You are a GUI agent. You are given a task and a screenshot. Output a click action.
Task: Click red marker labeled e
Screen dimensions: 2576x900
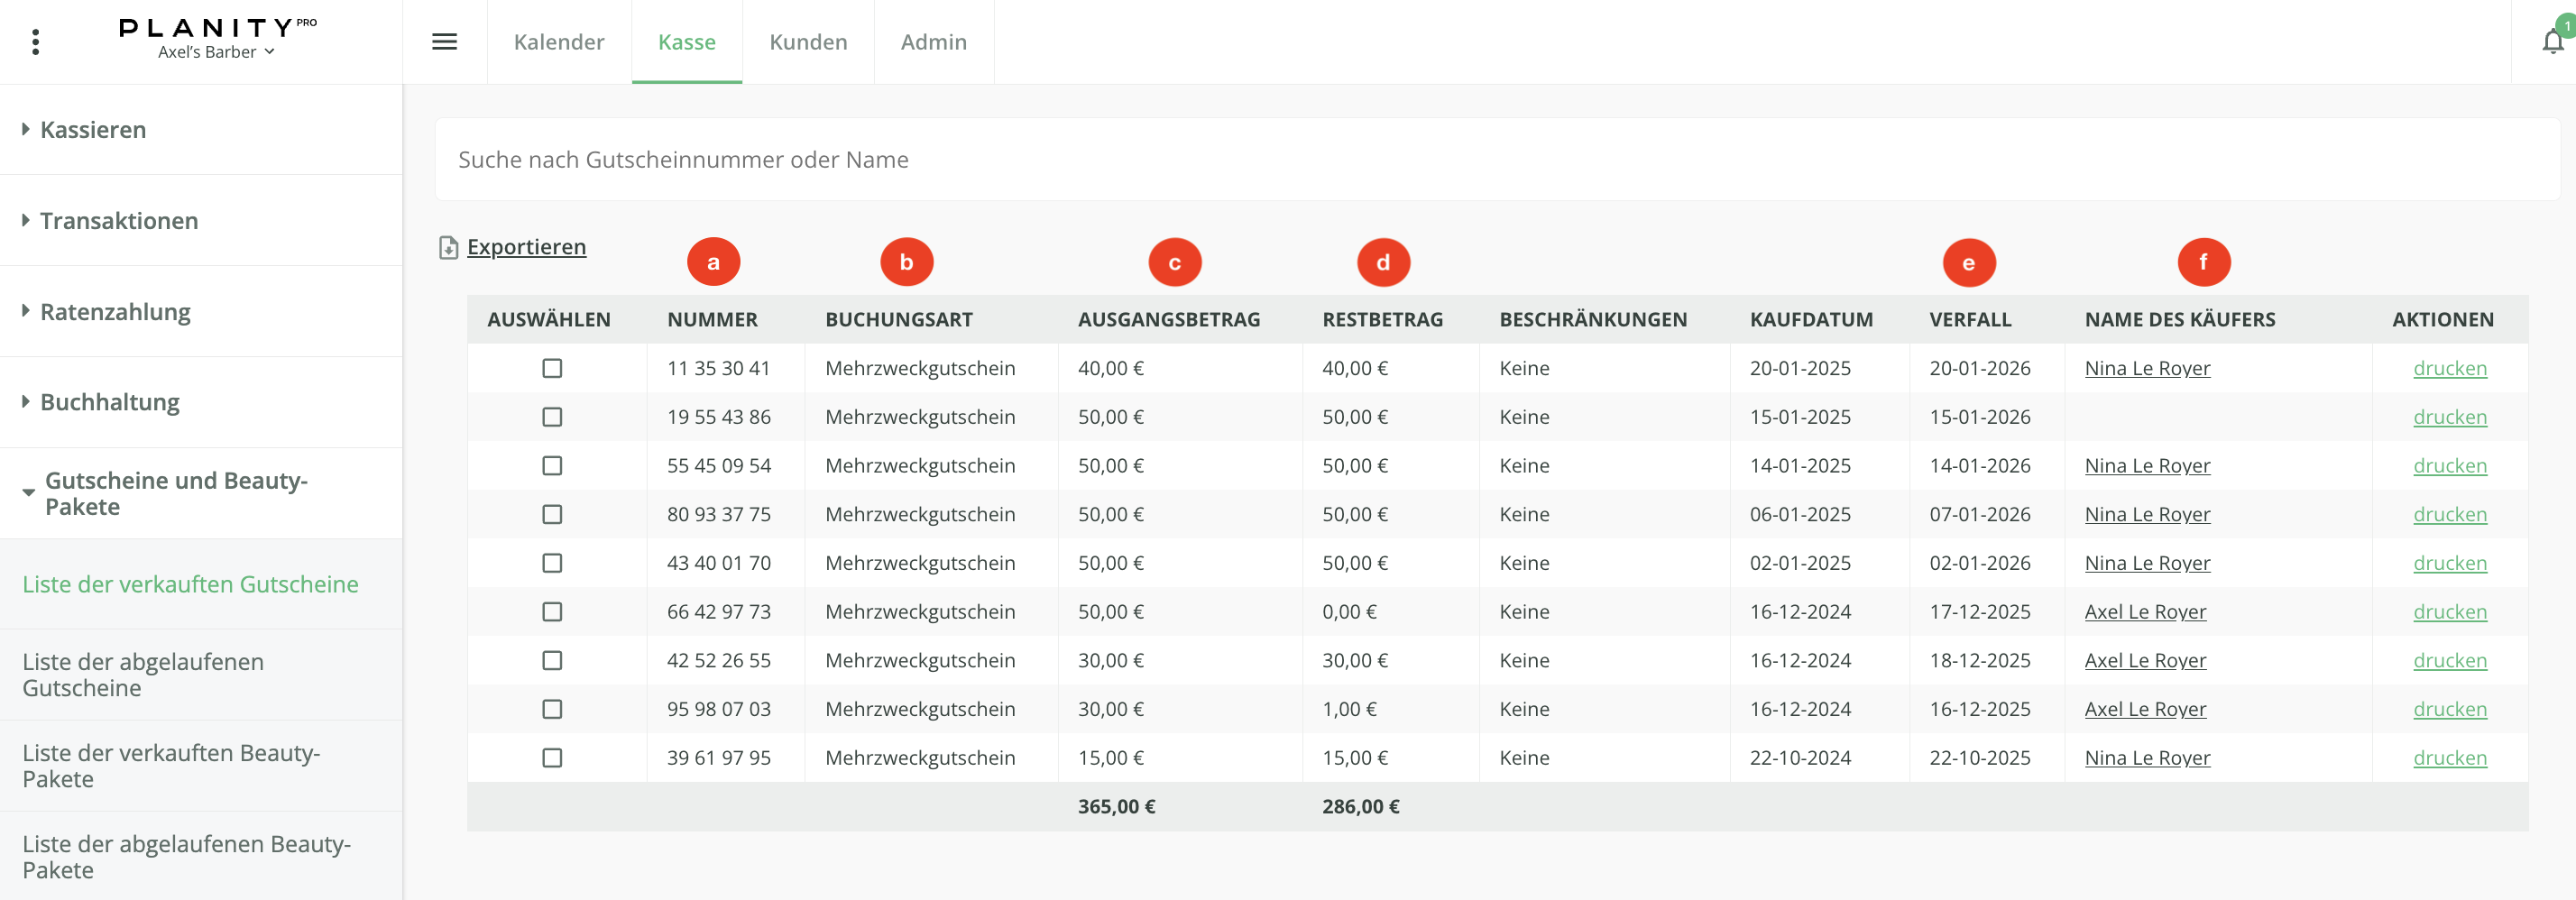pyautogui.click(x=1968, y=262)
